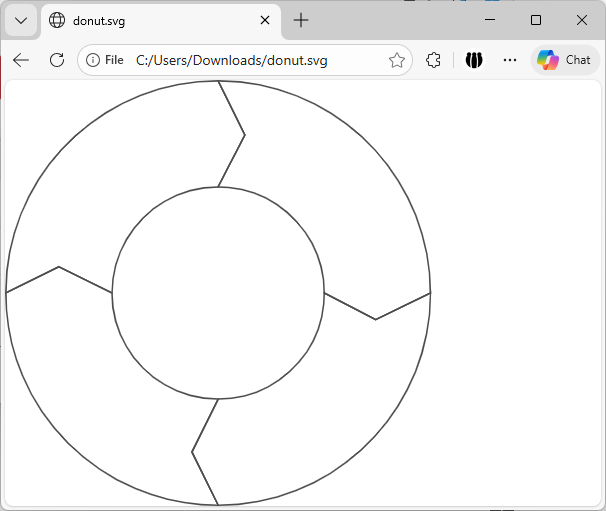Go back with the arrow button
The height and width of the screenshot is (511, 606).
(21, 60)
